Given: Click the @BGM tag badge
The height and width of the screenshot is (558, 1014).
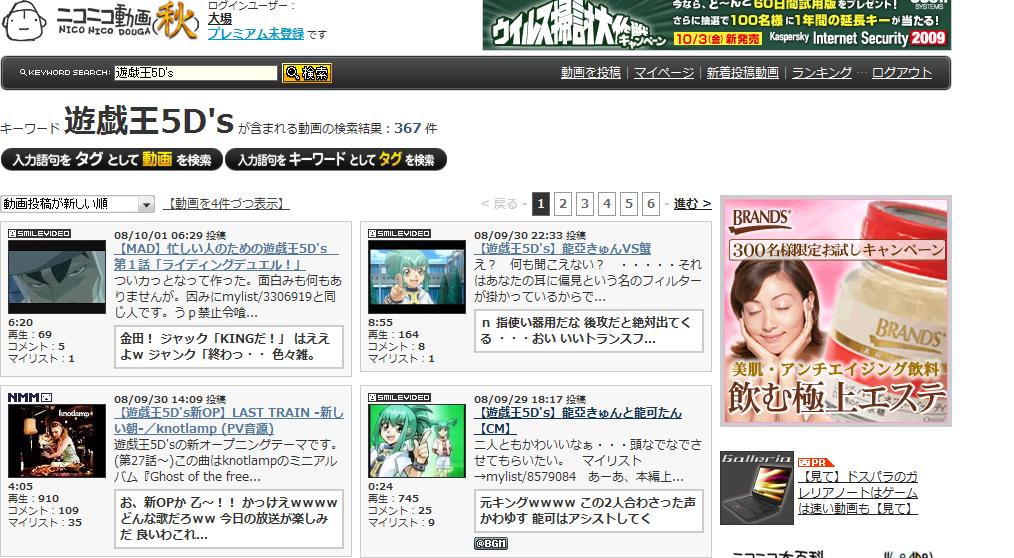Looking at the screenshot, I should [x=491, y=544].
